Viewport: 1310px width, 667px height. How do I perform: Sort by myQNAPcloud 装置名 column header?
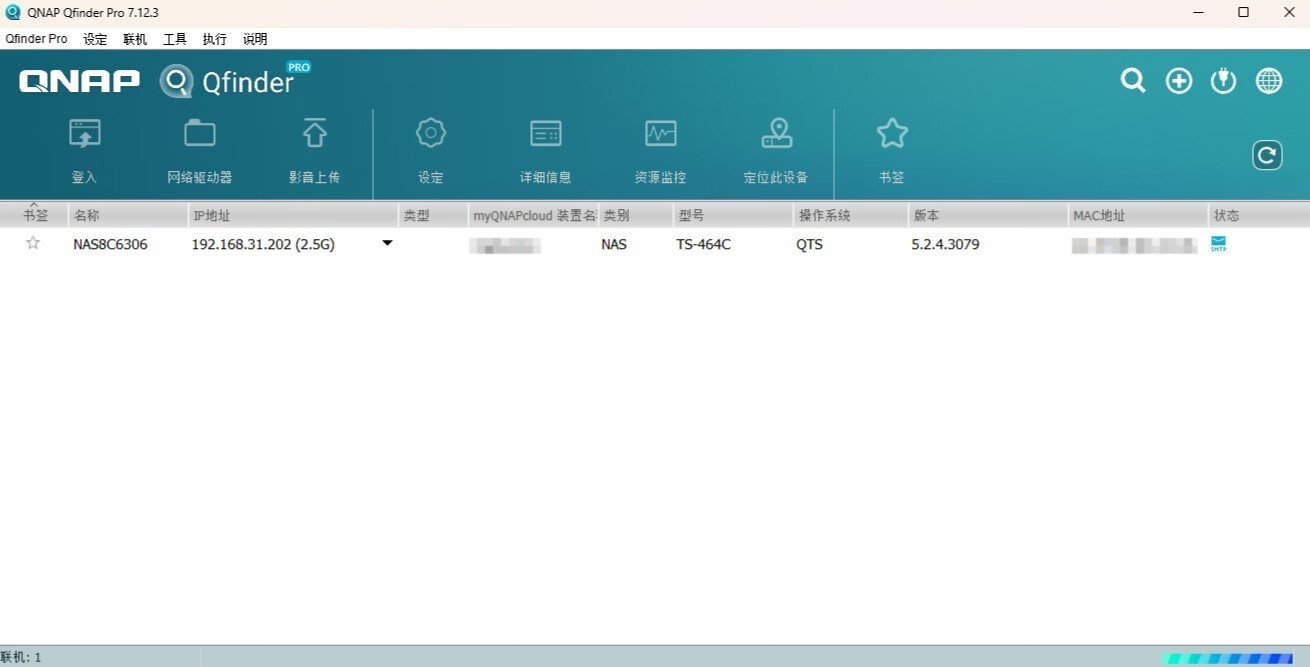click(533, 215)
